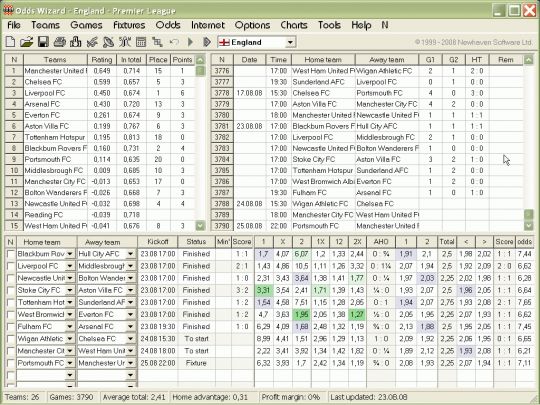
Task: Tick the Blackburn Rovers vs Hull City checkbox
Action: click(11, 254)
